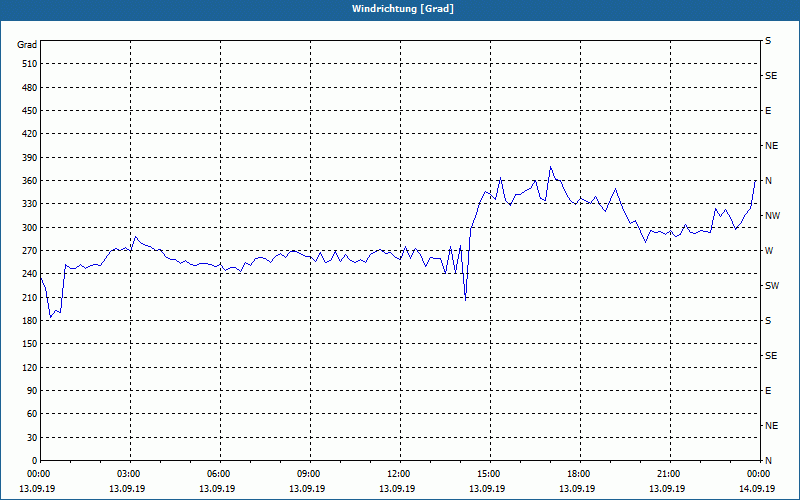Screen dimensions: 800x500
Task: Click the N compass label level with 360
Action: [769, 181]
